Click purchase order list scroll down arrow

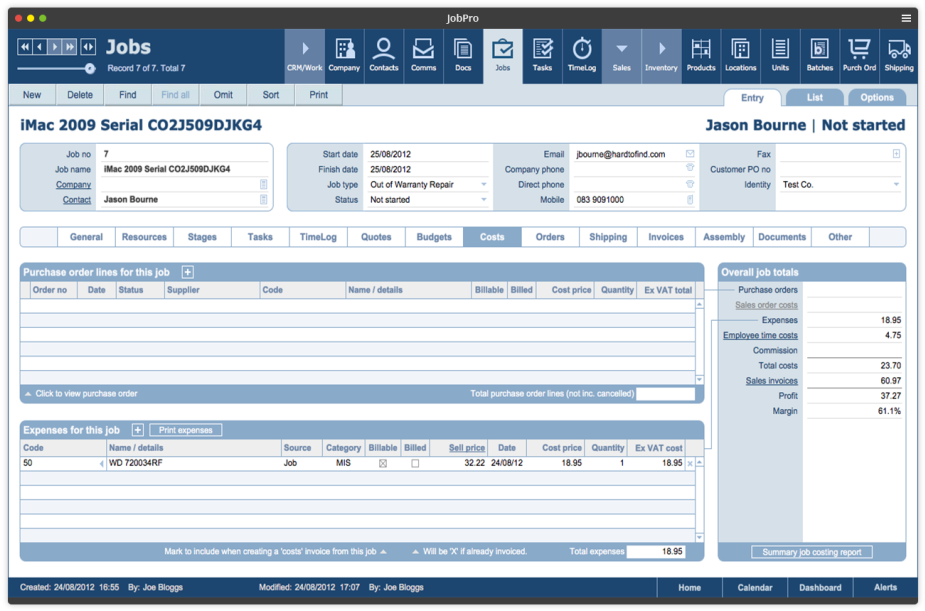point(699,380)
